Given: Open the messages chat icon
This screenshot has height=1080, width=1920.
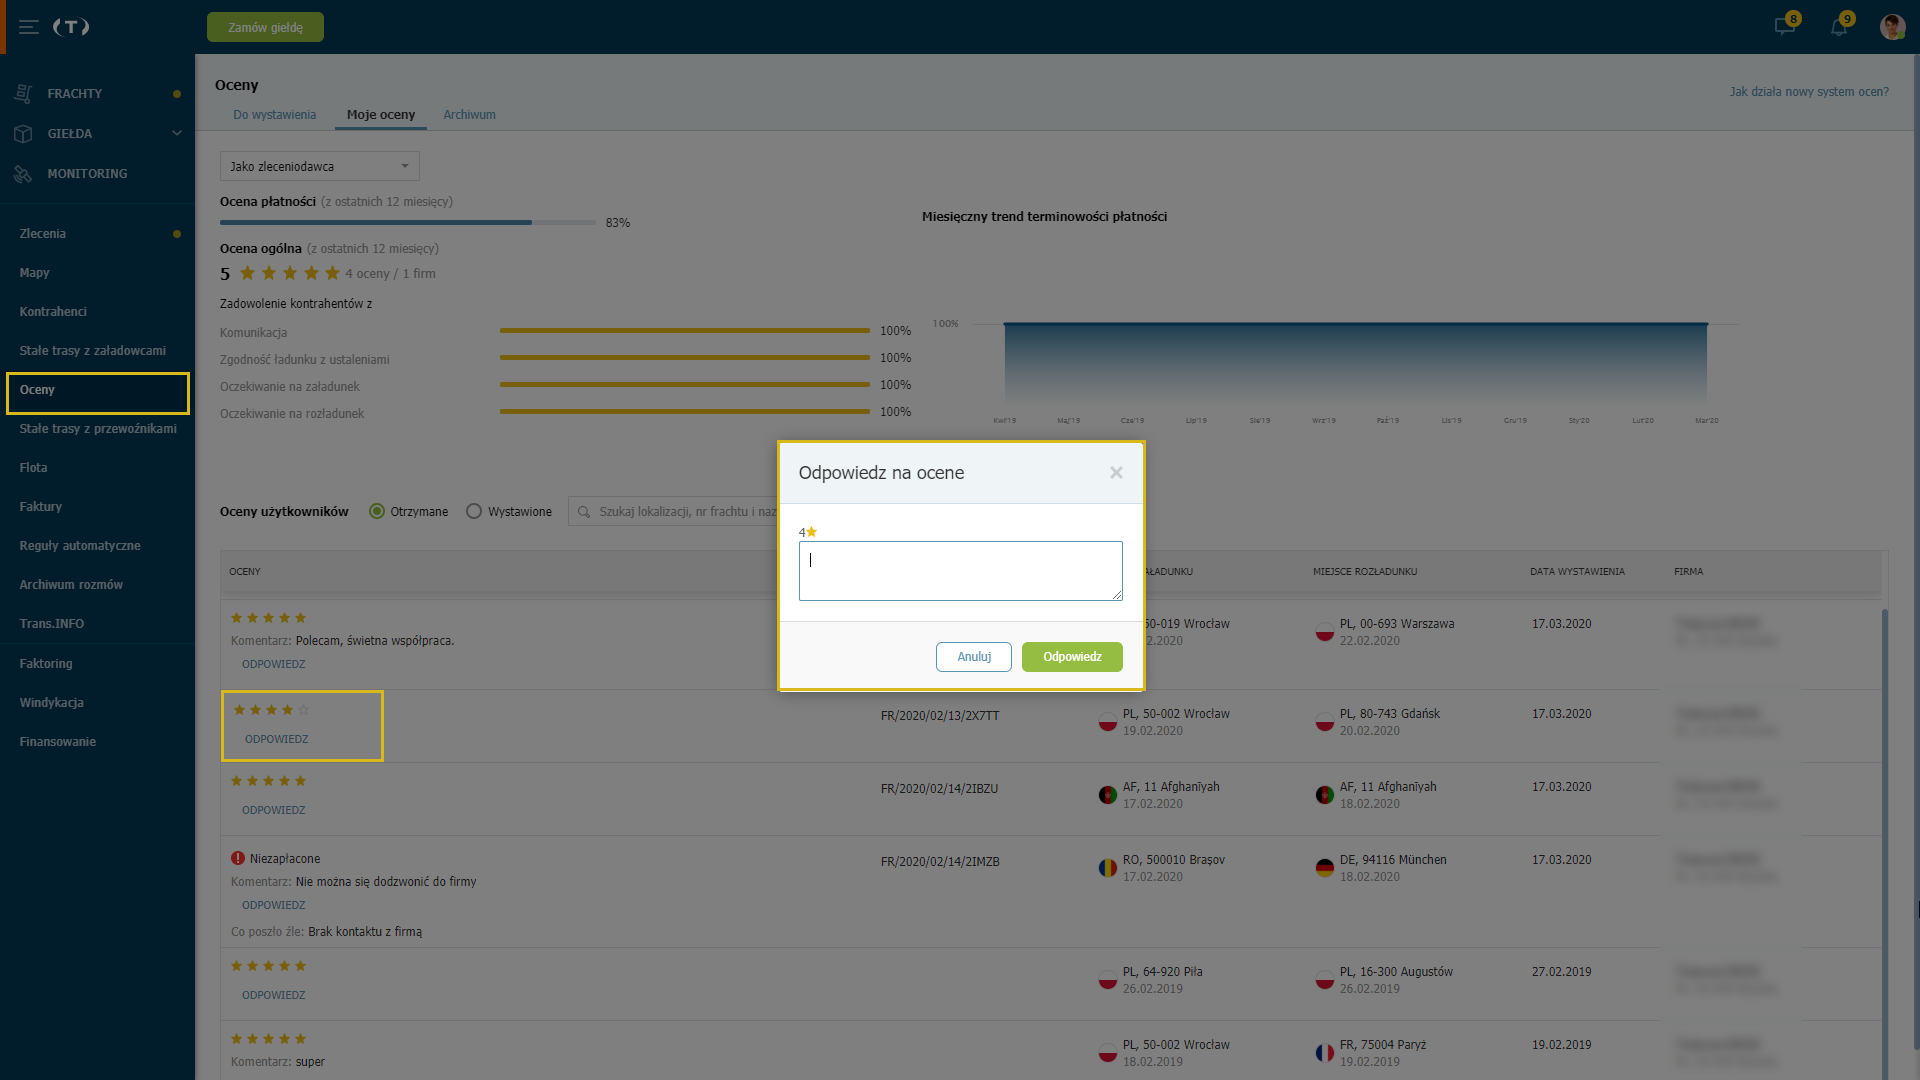Looking at the screenshot, I should 1784,27.
